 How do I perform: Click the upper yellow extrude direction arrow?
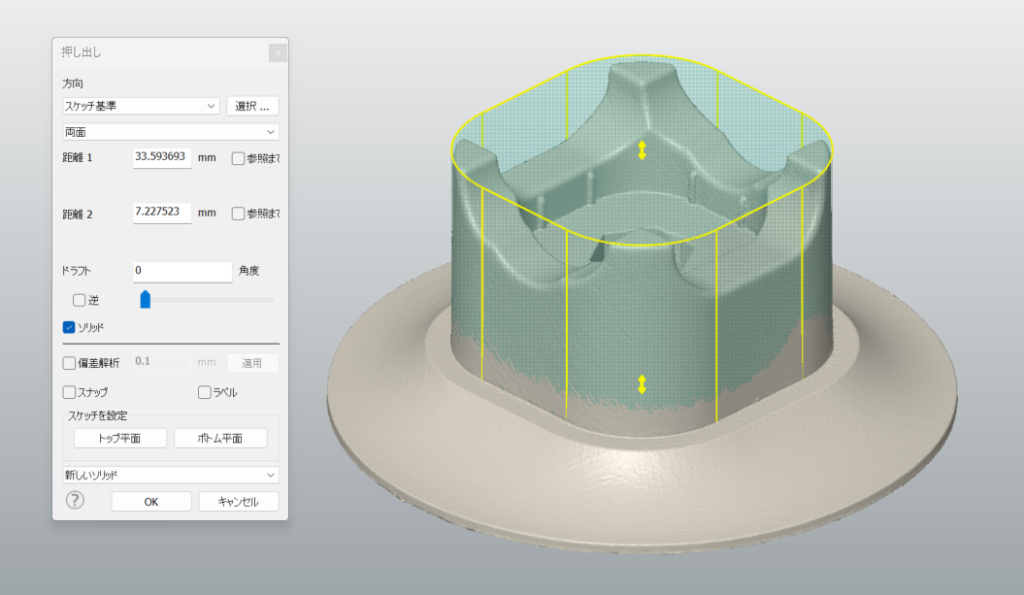[643, 150]
